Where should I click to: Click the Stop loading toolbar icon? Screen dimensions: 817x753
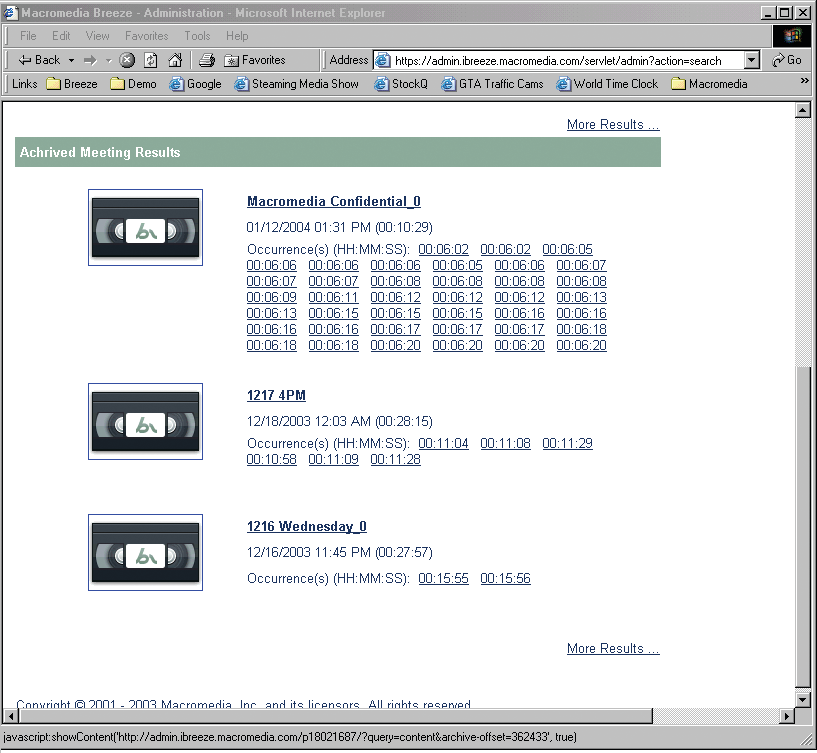(127, 60)
